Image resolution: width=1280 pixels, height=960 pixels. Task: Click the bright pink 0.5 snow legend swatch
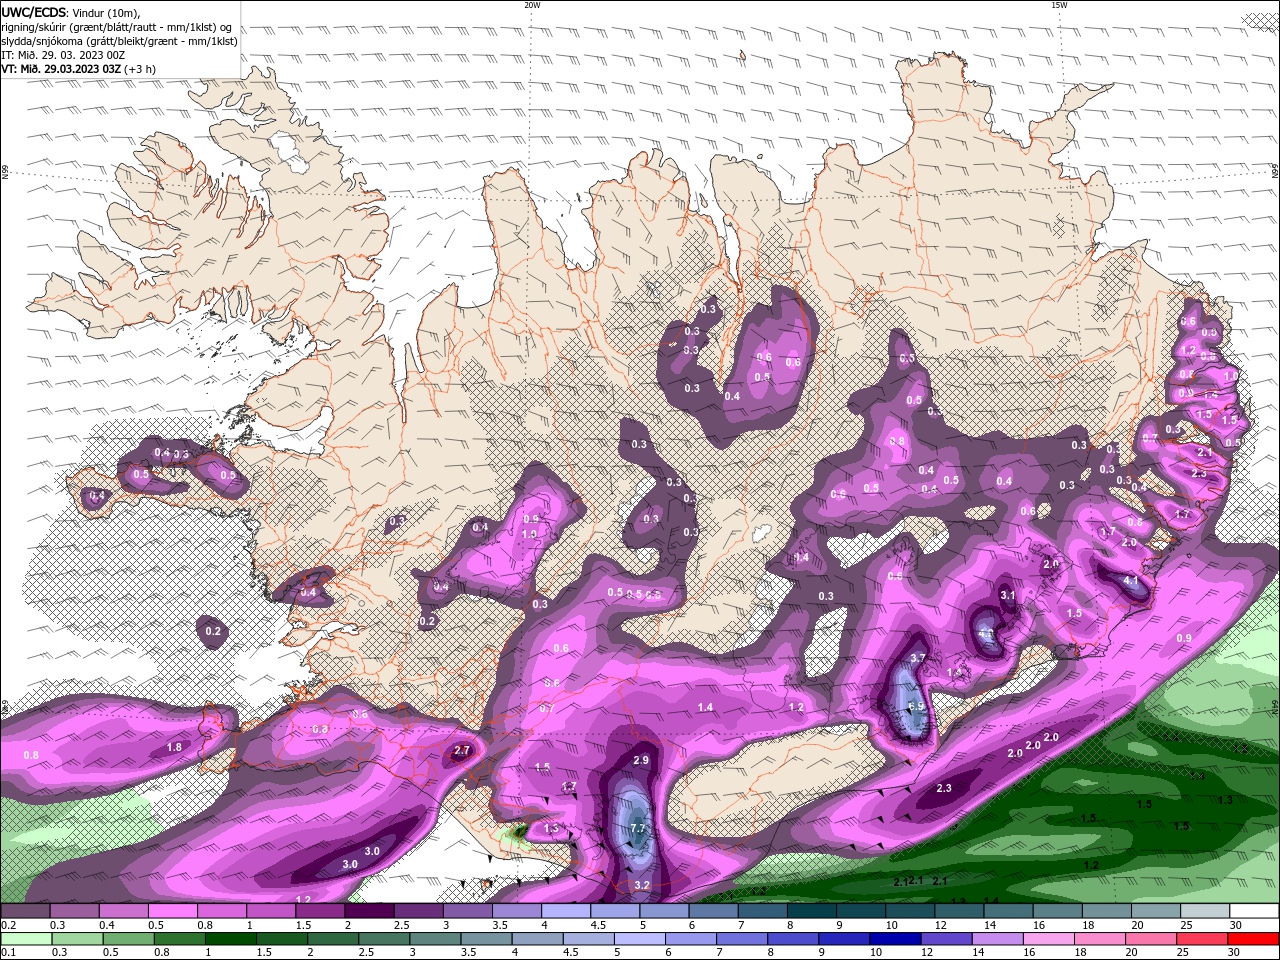coord(174,911)
